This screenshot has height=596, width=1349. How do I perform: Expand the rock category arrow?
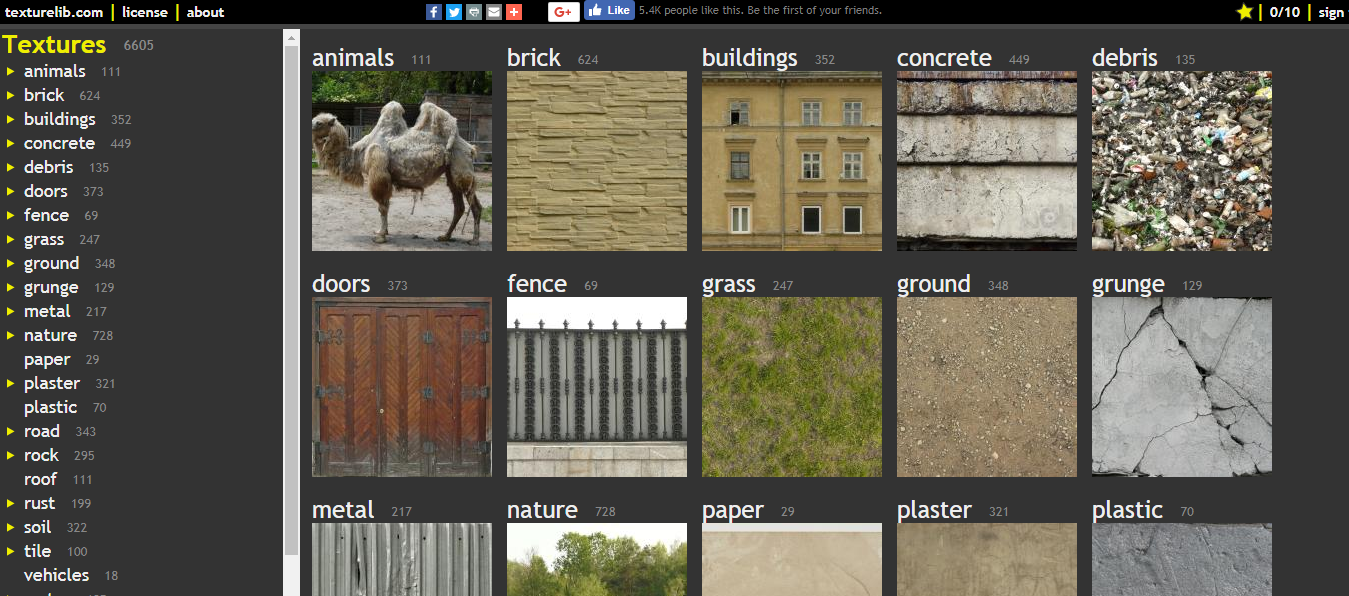(x=10, y=455)
